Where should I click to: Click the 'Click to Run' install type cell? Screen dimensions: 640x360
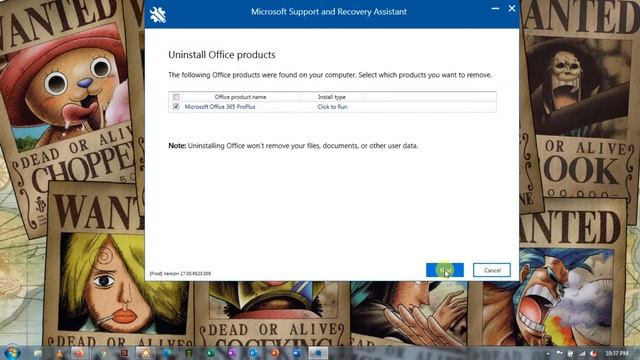pyautogui.click(x=332, y=107)
